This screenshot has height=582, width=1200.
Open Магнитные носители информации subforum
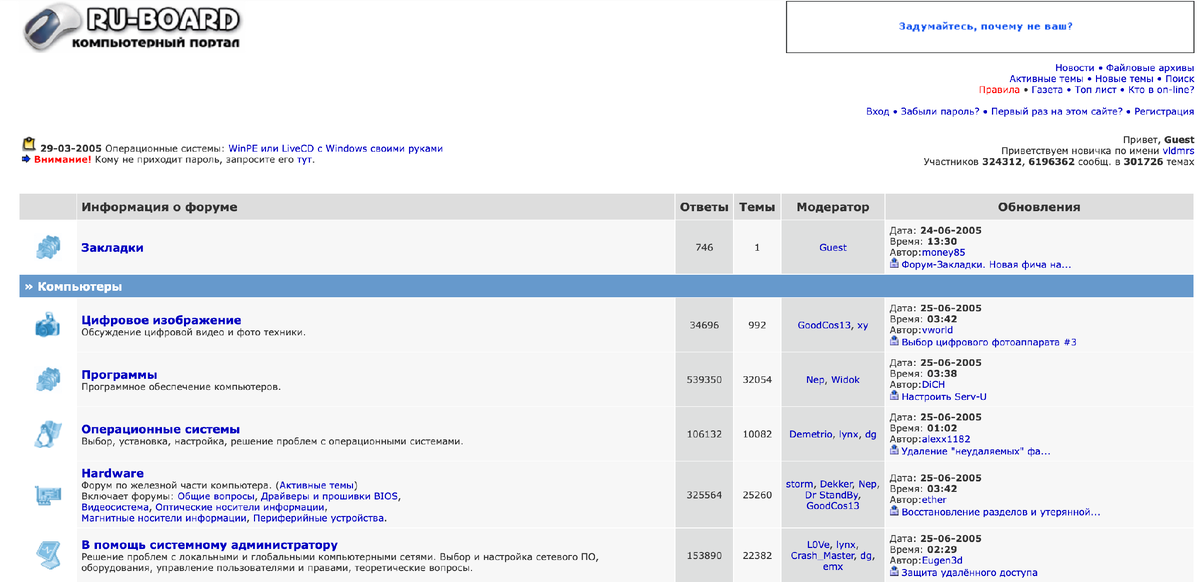coord(164,518)
